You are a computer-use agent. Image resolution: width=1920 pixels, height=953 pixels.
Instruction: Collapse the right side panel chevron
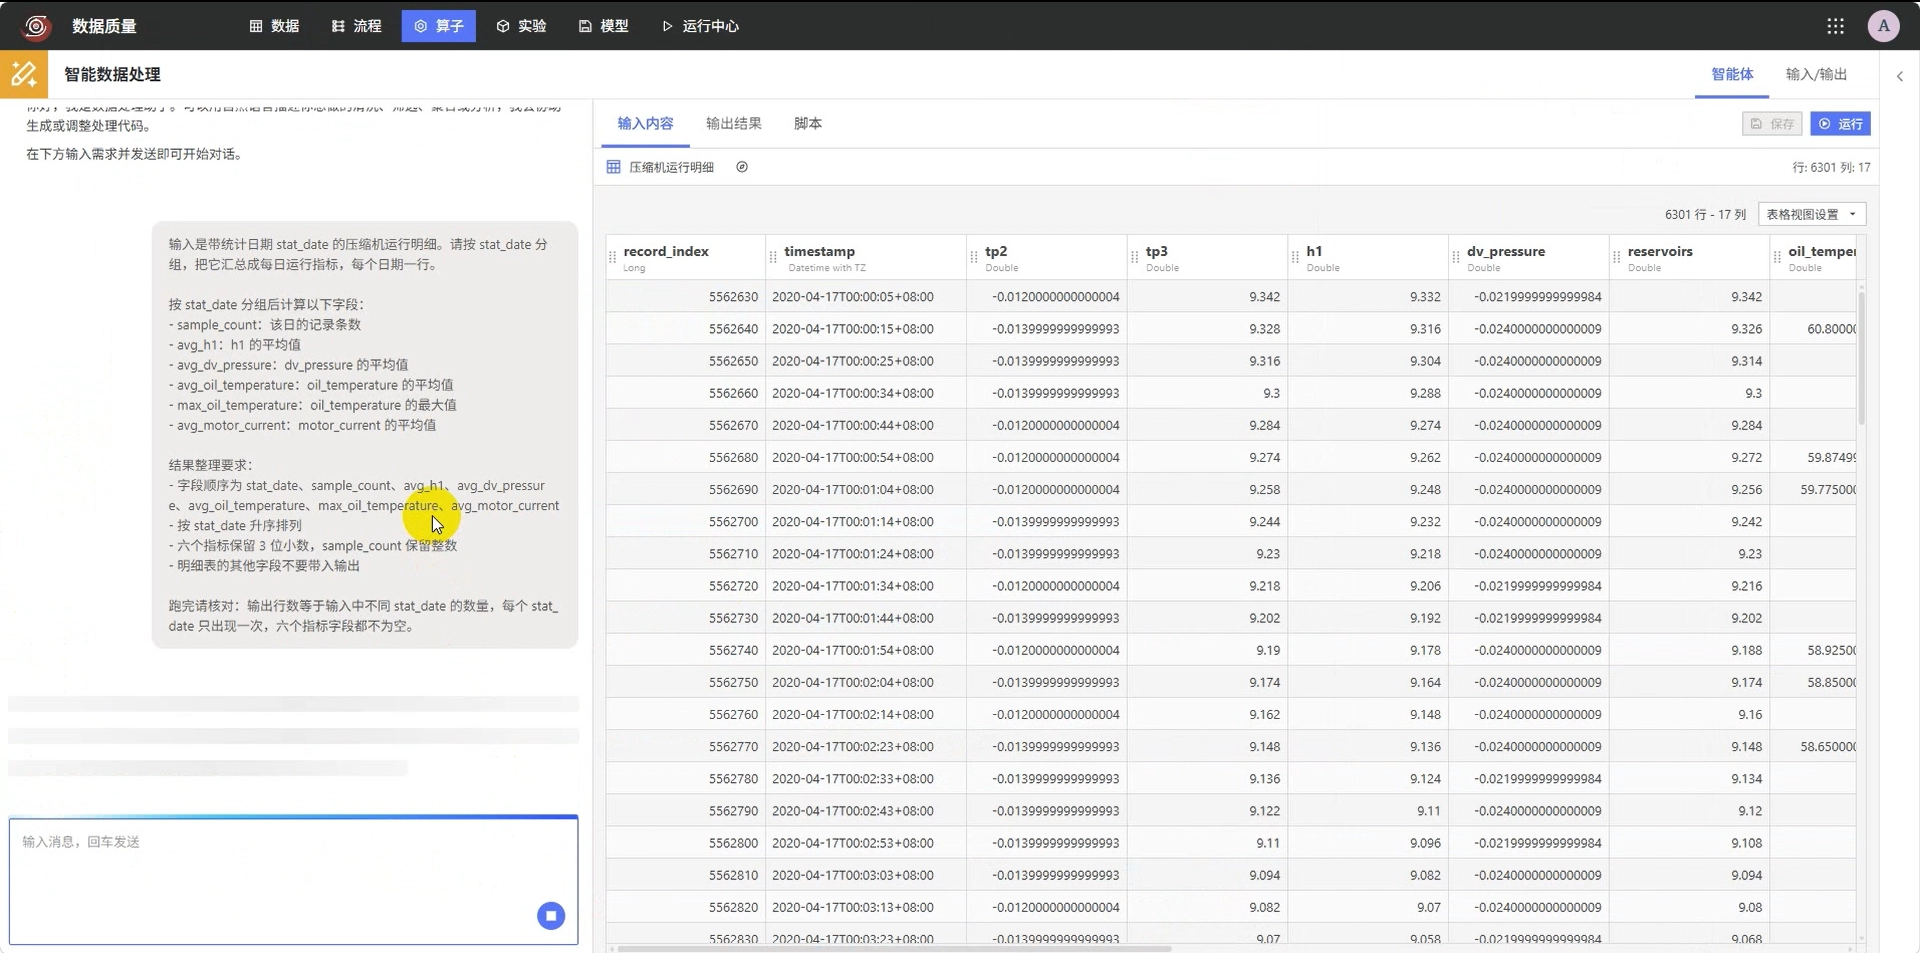[x=1899, y=76]
